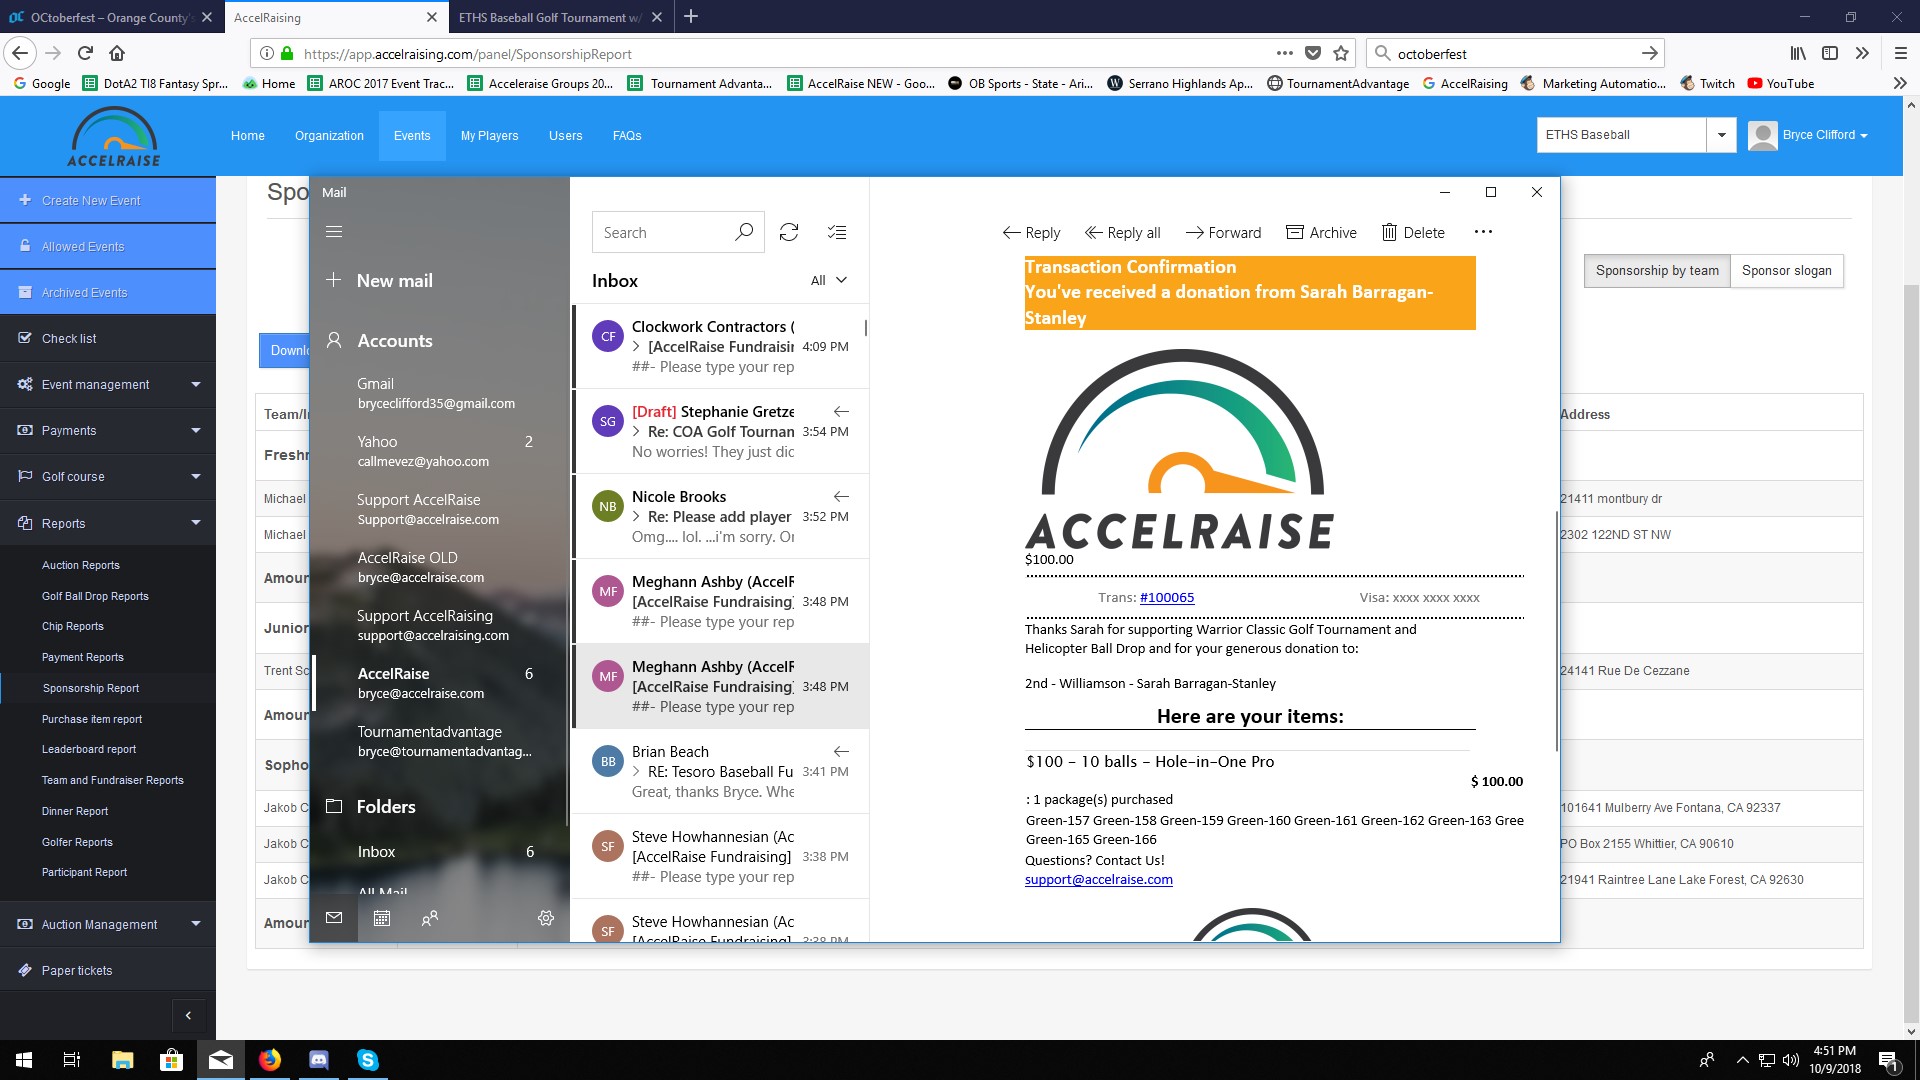Open Skype from the taskbar
Screen dimensions: 1920x1080
click(x=367, y=1059)
